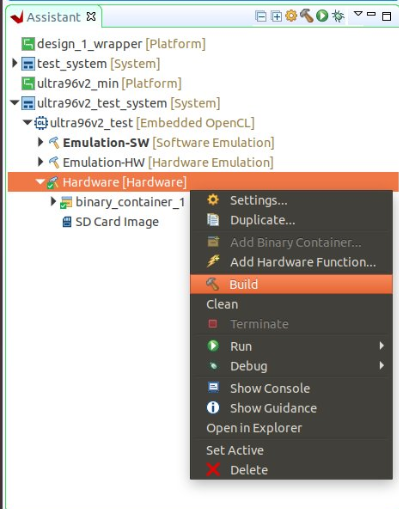Screen dimensions: 399x509
Task: Click Collapse All icon in Assistant toolbar
Action: pos(261,16)
